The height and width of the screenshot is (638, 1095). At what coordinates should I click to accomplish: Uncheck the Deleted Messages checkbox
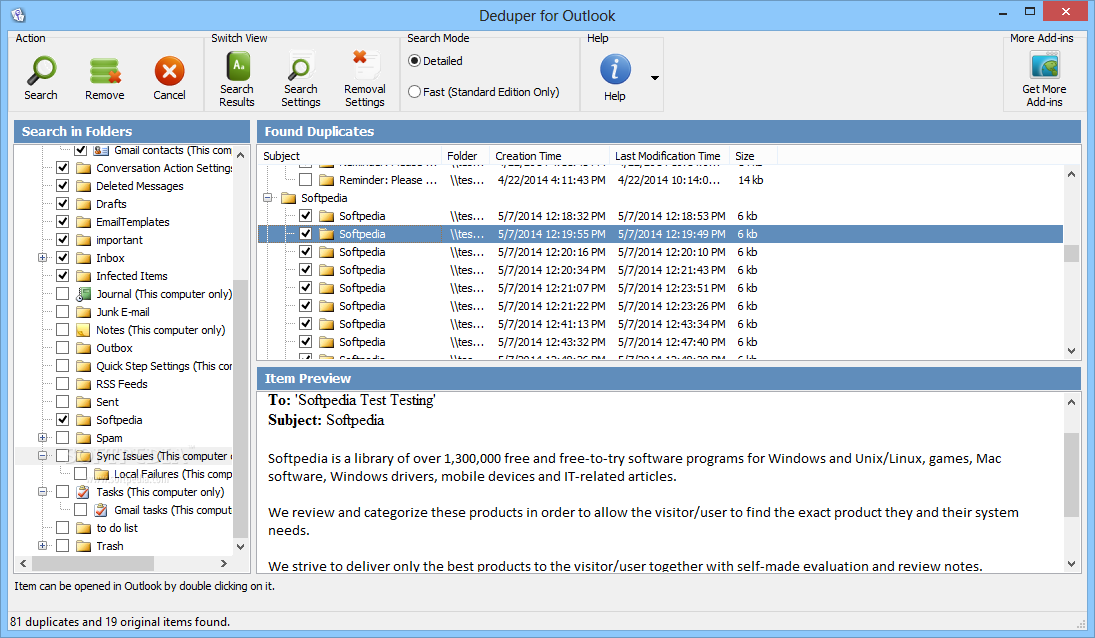coord(63,186)
